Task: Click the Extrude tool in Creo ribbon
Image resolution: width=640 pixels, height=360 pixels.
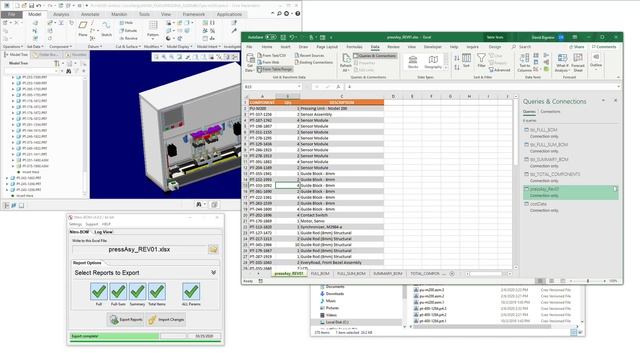Action: [x=128, y=31]
